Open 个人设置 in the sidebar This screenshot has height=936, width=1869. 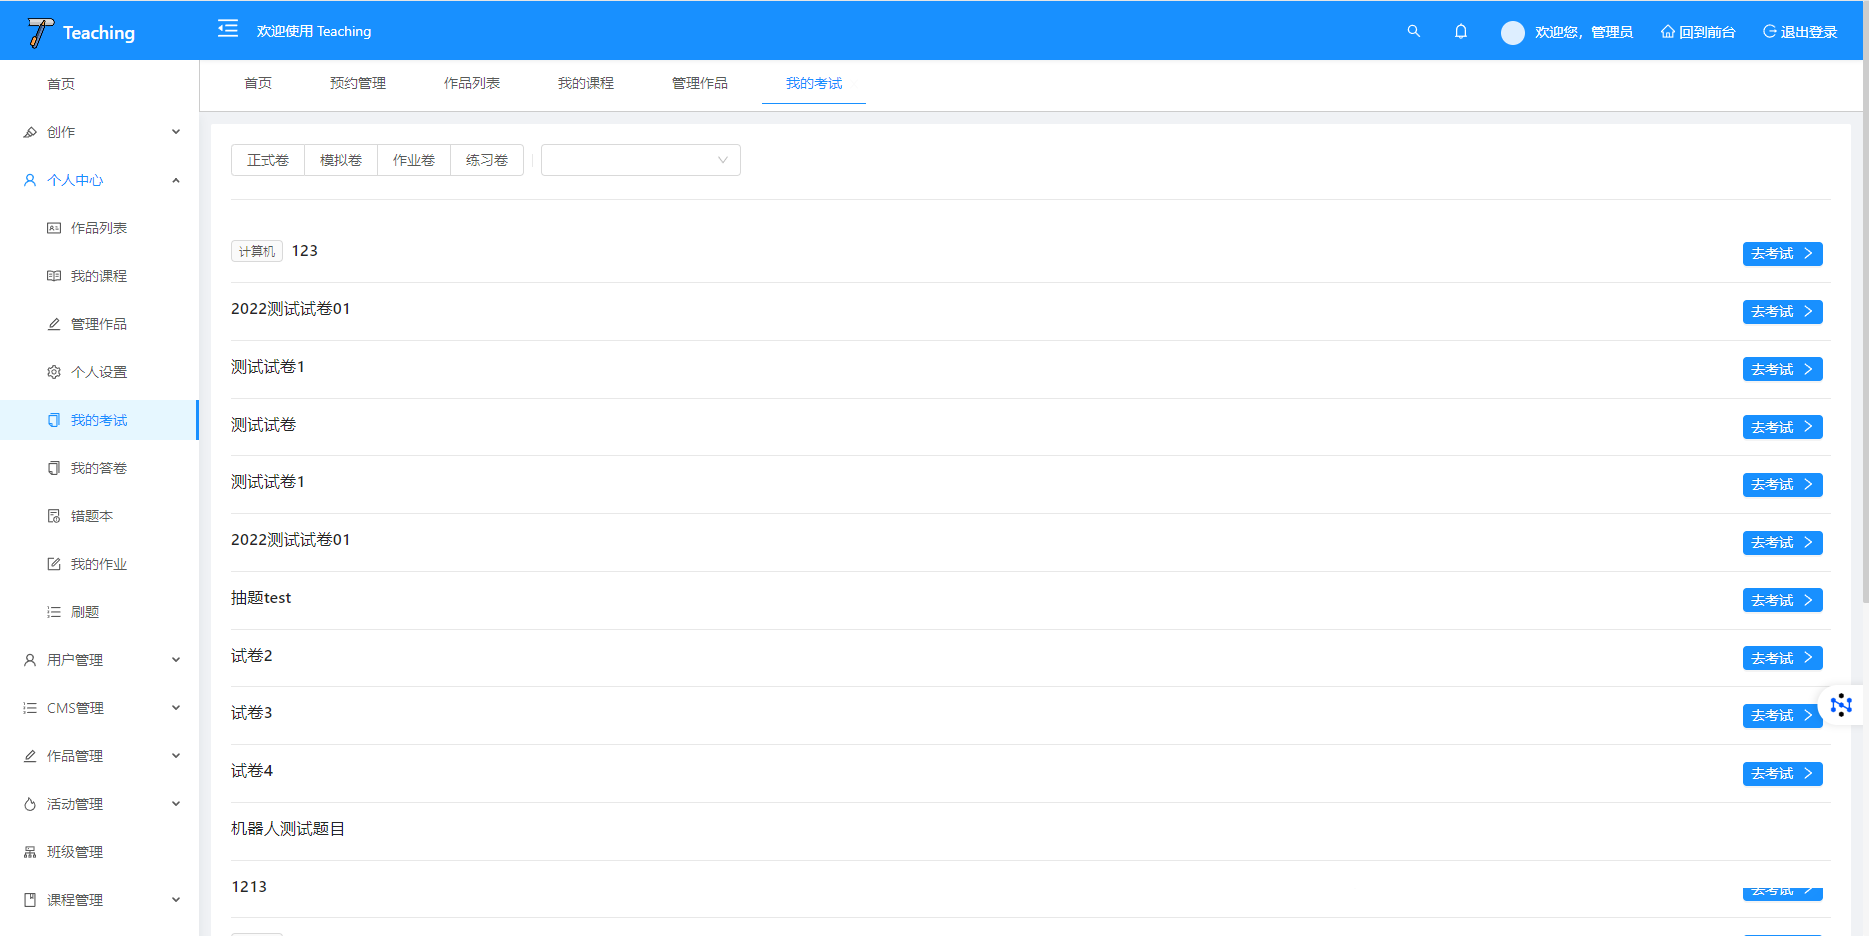pyautogui.click(x=98, y=372)
